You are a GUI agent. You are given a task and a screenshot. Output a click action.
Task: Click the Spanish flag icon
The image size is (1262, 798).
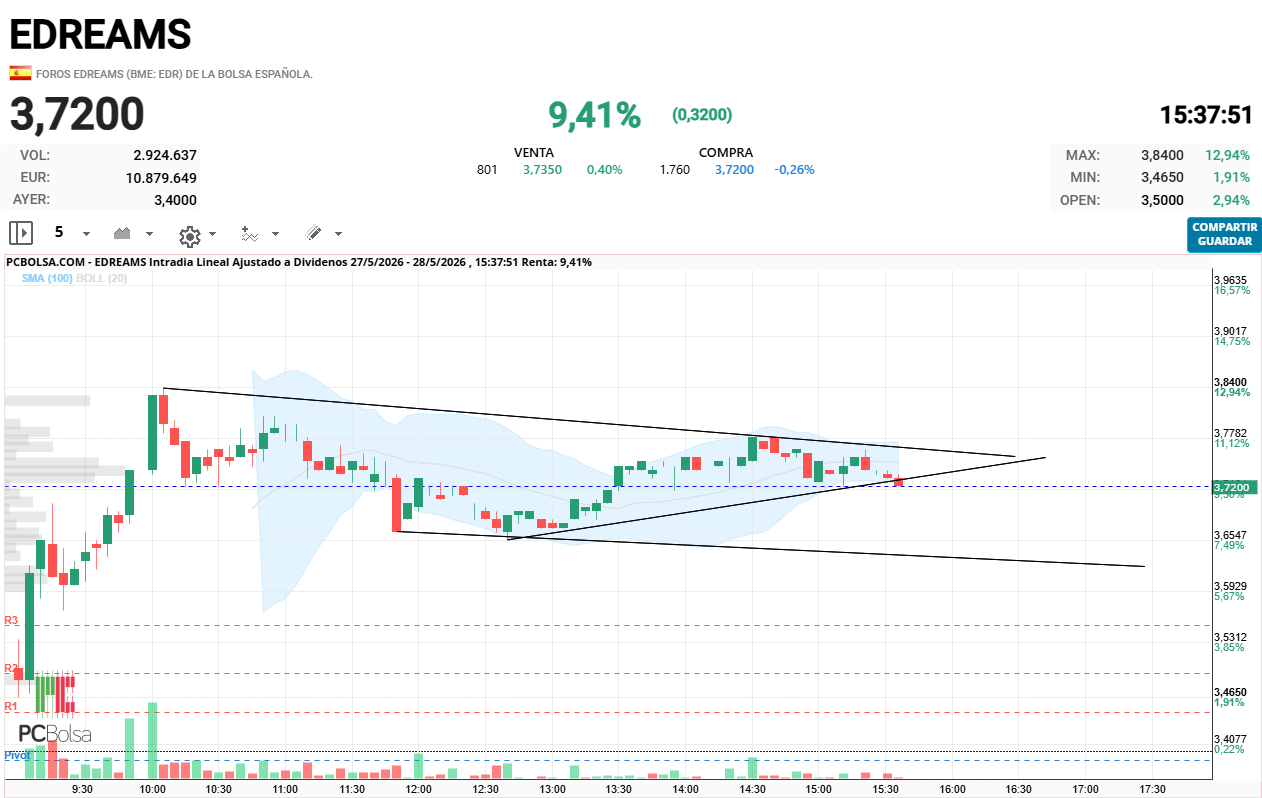[x=19, y=73]
